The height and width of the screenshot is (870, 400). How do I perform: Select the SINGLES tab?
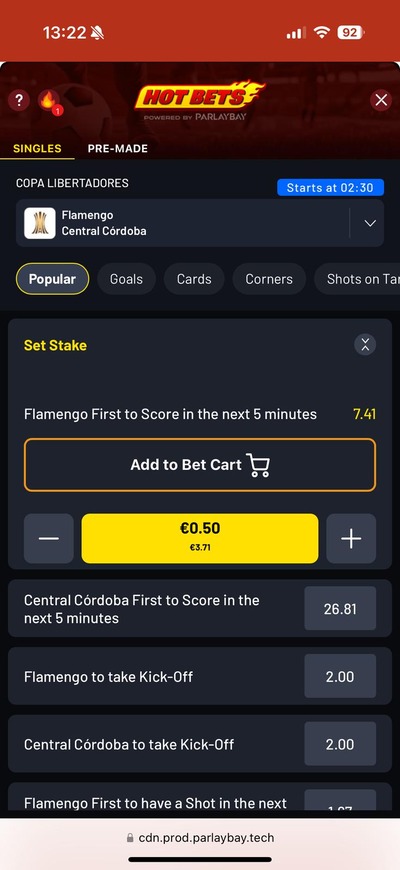[x=37, y=149]
